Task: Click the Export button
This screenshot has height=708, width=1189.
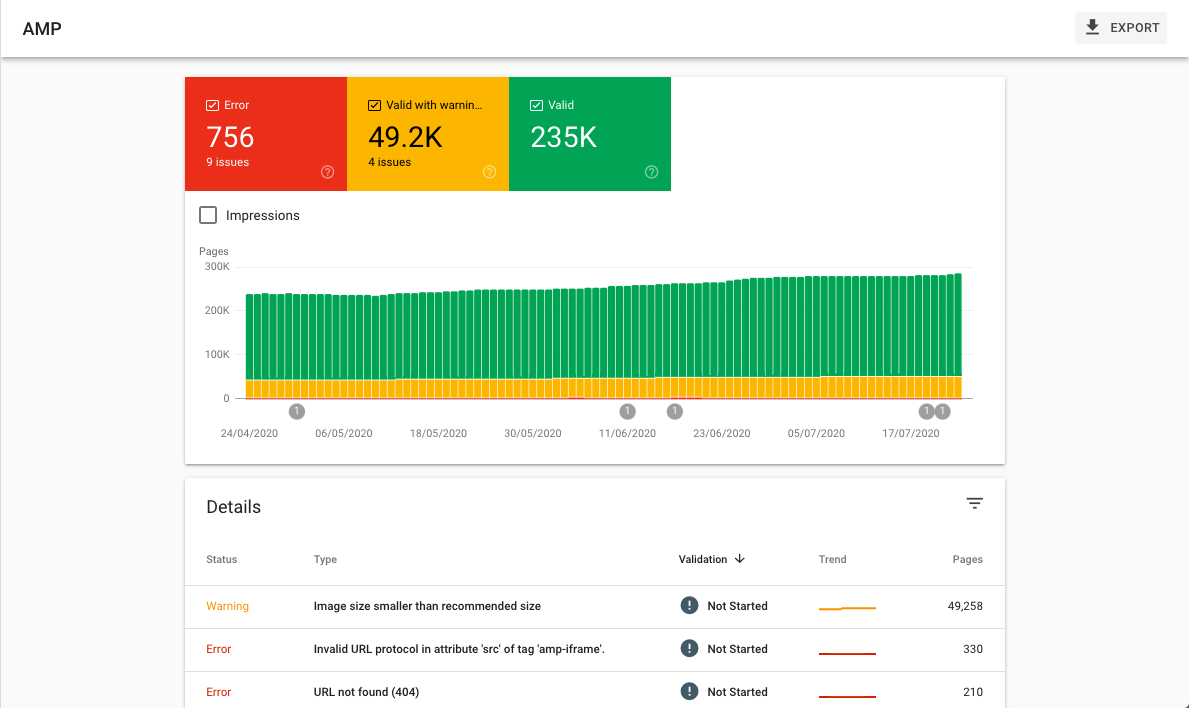Action: click(x=1120, y=27)
